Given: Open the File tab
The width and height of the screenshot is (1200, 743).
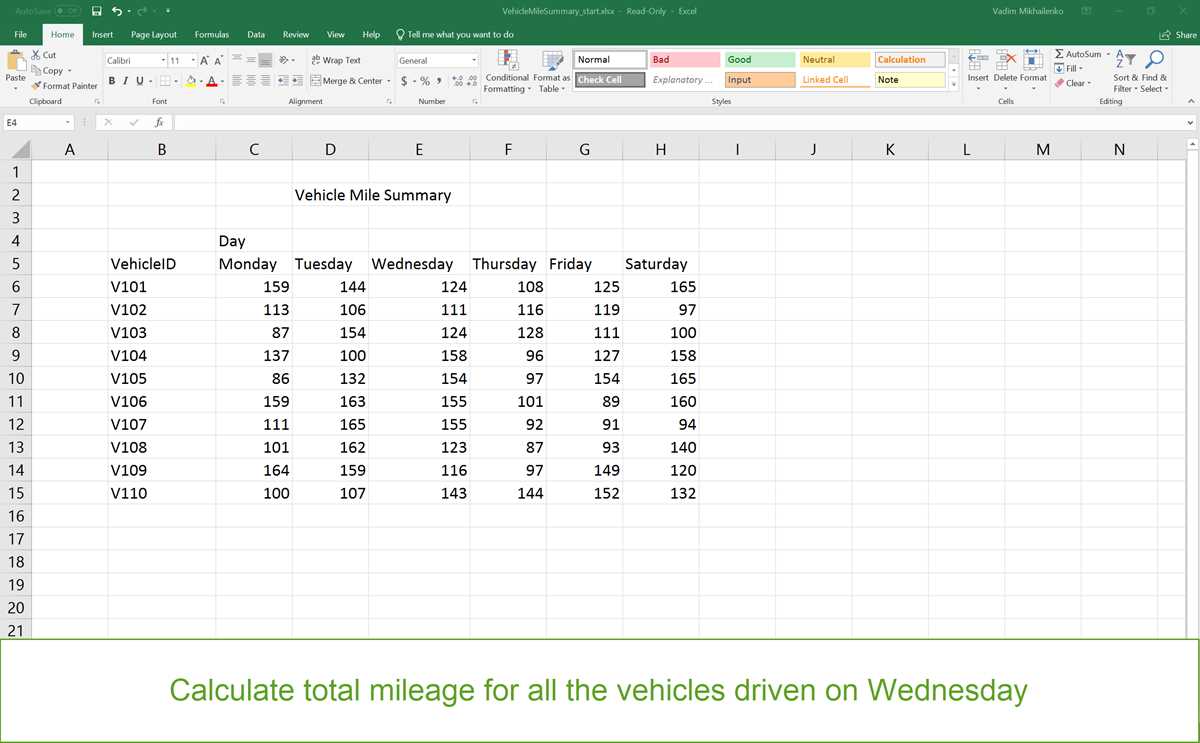Looking at the screenshot, I should pos(20,34).
